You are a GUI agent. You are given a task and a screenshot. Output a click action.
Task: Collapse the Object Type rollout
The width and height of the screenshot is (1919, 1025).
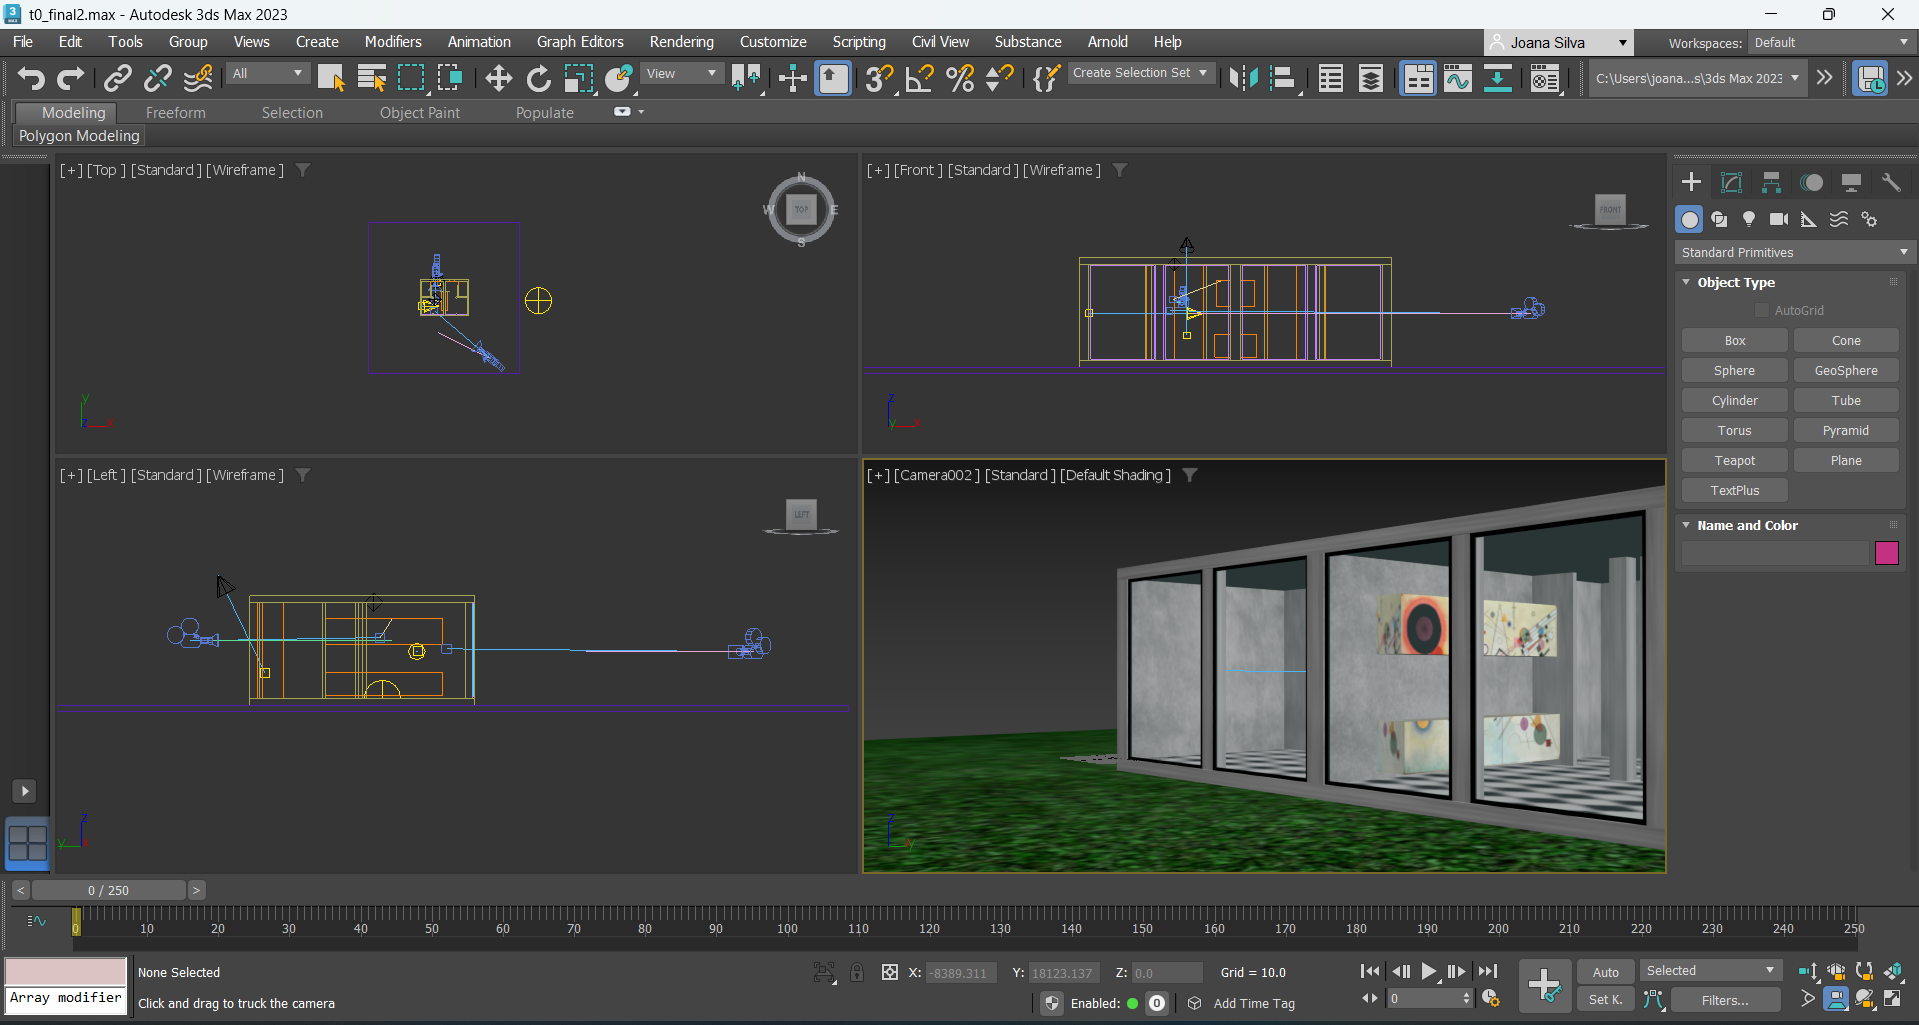(1687, 282)
